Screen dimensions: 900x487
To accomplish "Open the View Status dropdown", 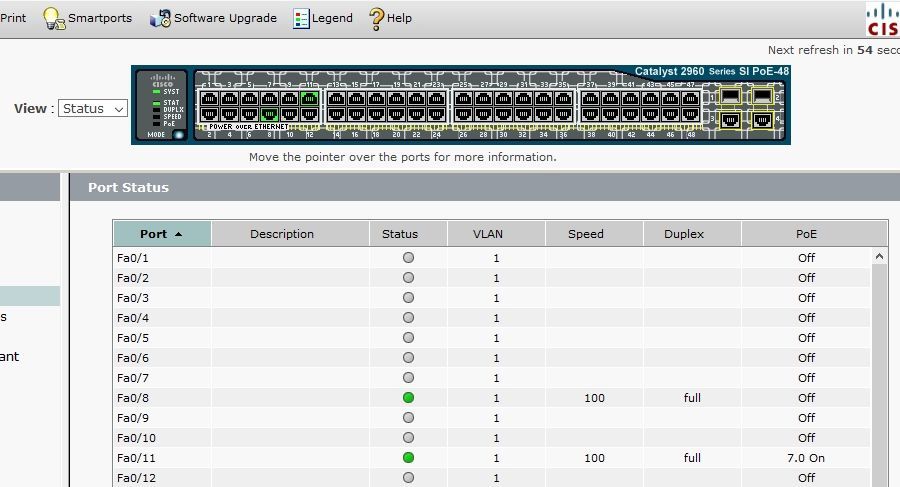I will click(92, 109).
